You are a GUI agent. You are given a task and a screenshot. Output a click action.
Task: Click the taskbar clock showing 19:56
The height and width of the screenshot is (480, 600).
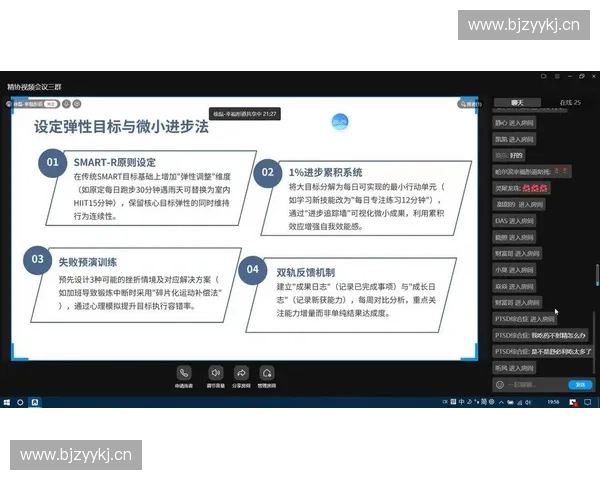click(553, 402)
